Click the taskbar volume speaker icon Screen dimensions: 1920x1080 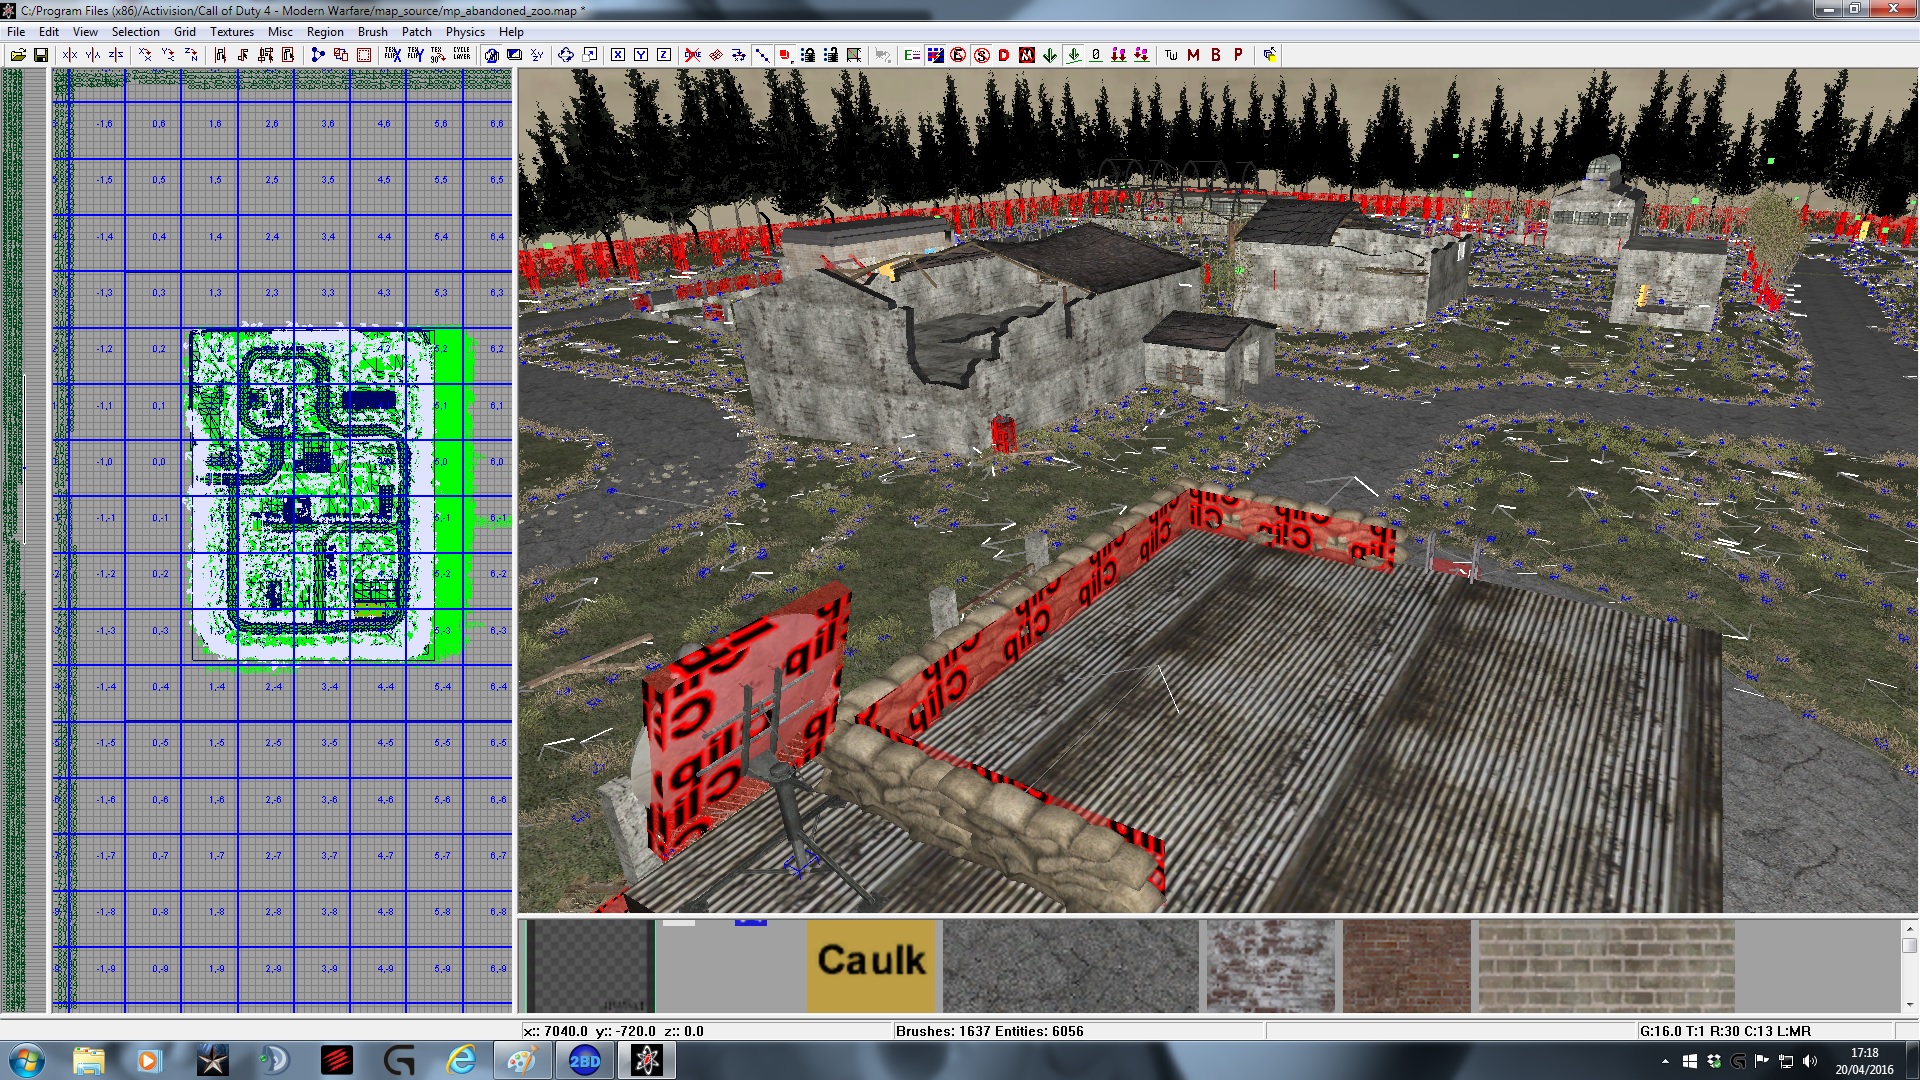(x=1809, y=1061)
